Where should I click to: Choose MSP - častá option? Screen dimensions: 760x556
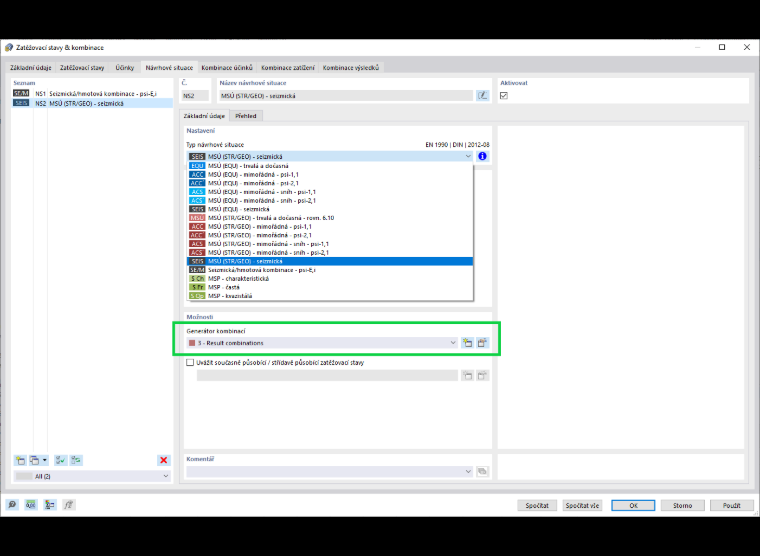point(330,287)
